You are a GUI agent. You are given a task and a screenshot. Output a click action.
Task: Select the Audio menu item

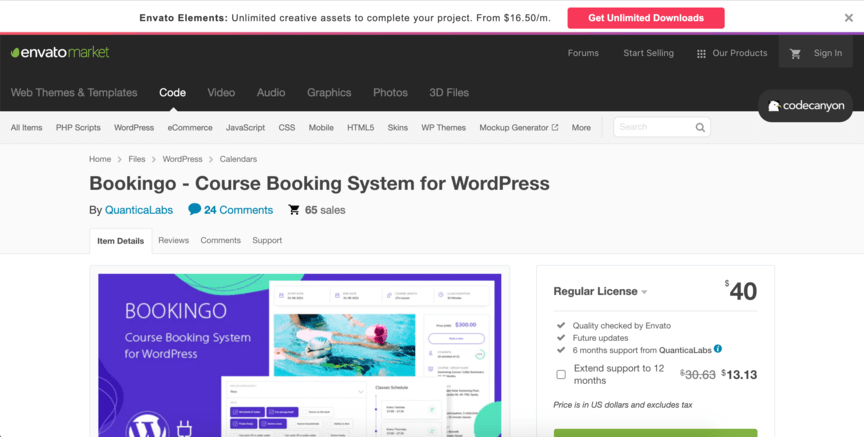coord(271,93)
